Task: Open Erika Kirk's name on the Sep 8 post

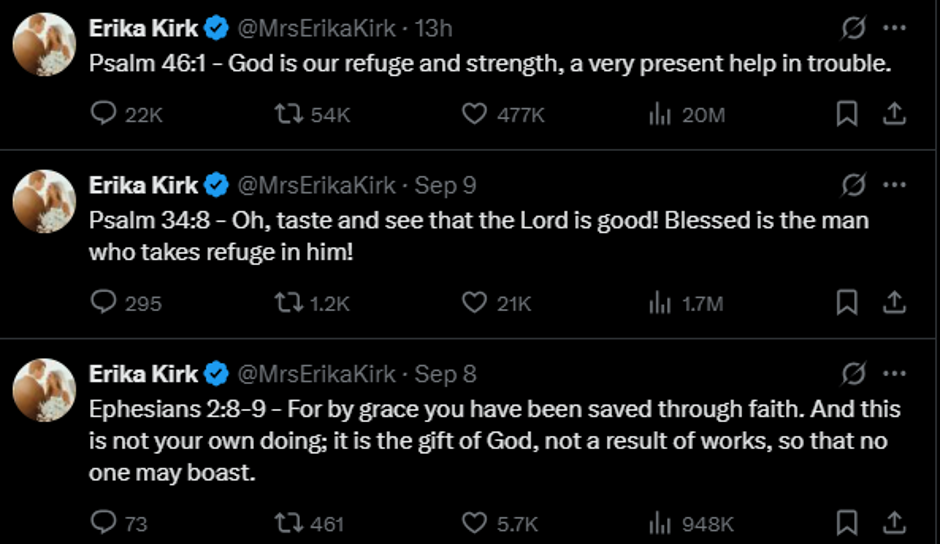Action: pyautogui.click(x=144, y=374)
